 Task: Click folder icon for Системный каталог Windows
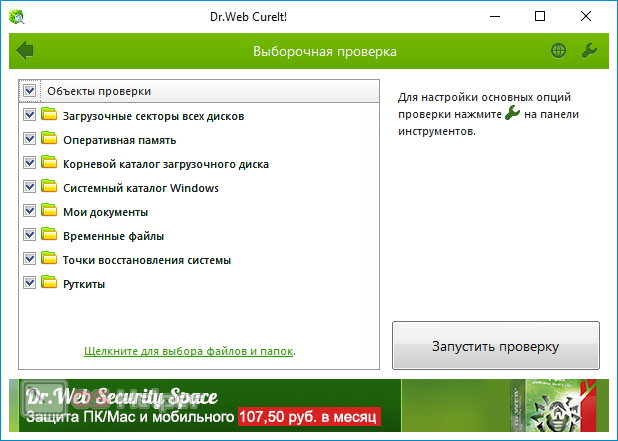tap(49, 186)
